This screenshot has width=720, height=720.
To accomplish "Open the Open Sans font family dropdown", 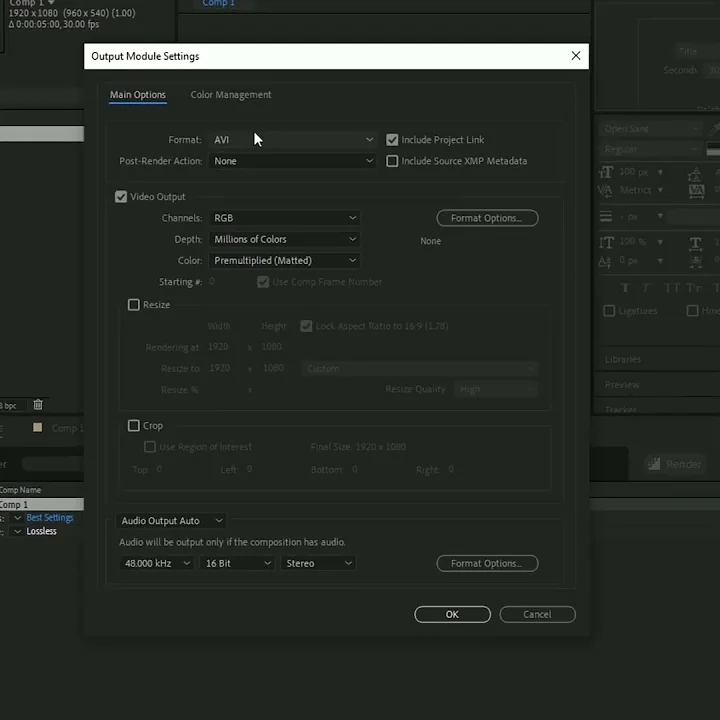I will [650, 129].
